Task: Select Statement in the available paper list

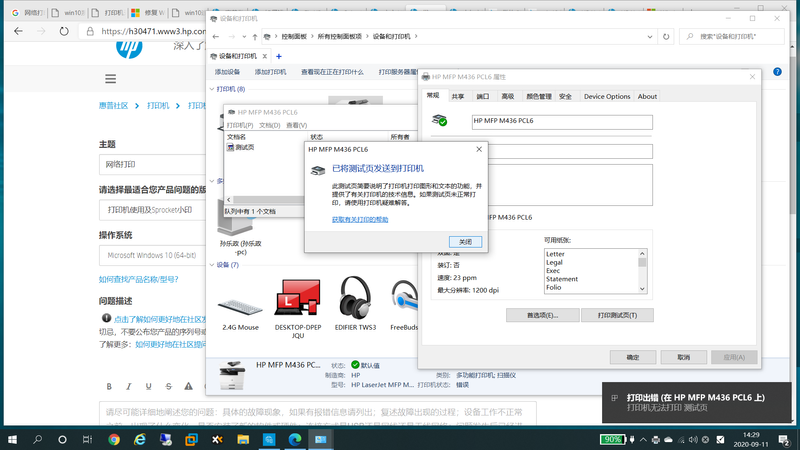Action: coord(562,279)
